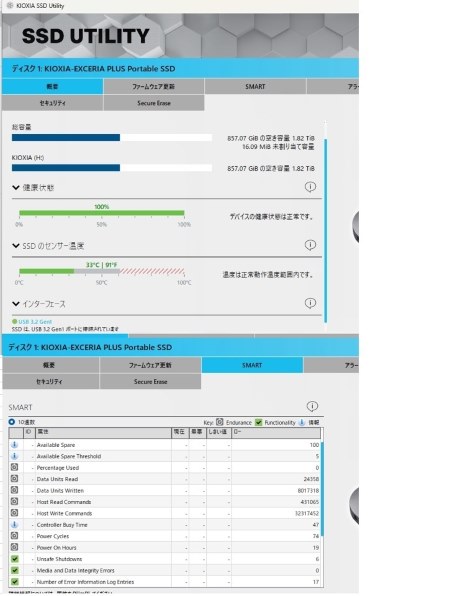This screenshot has width=475, height=596.
Task: Click endurance icon on Host Read Commands row
Action: tap(14, 501)
